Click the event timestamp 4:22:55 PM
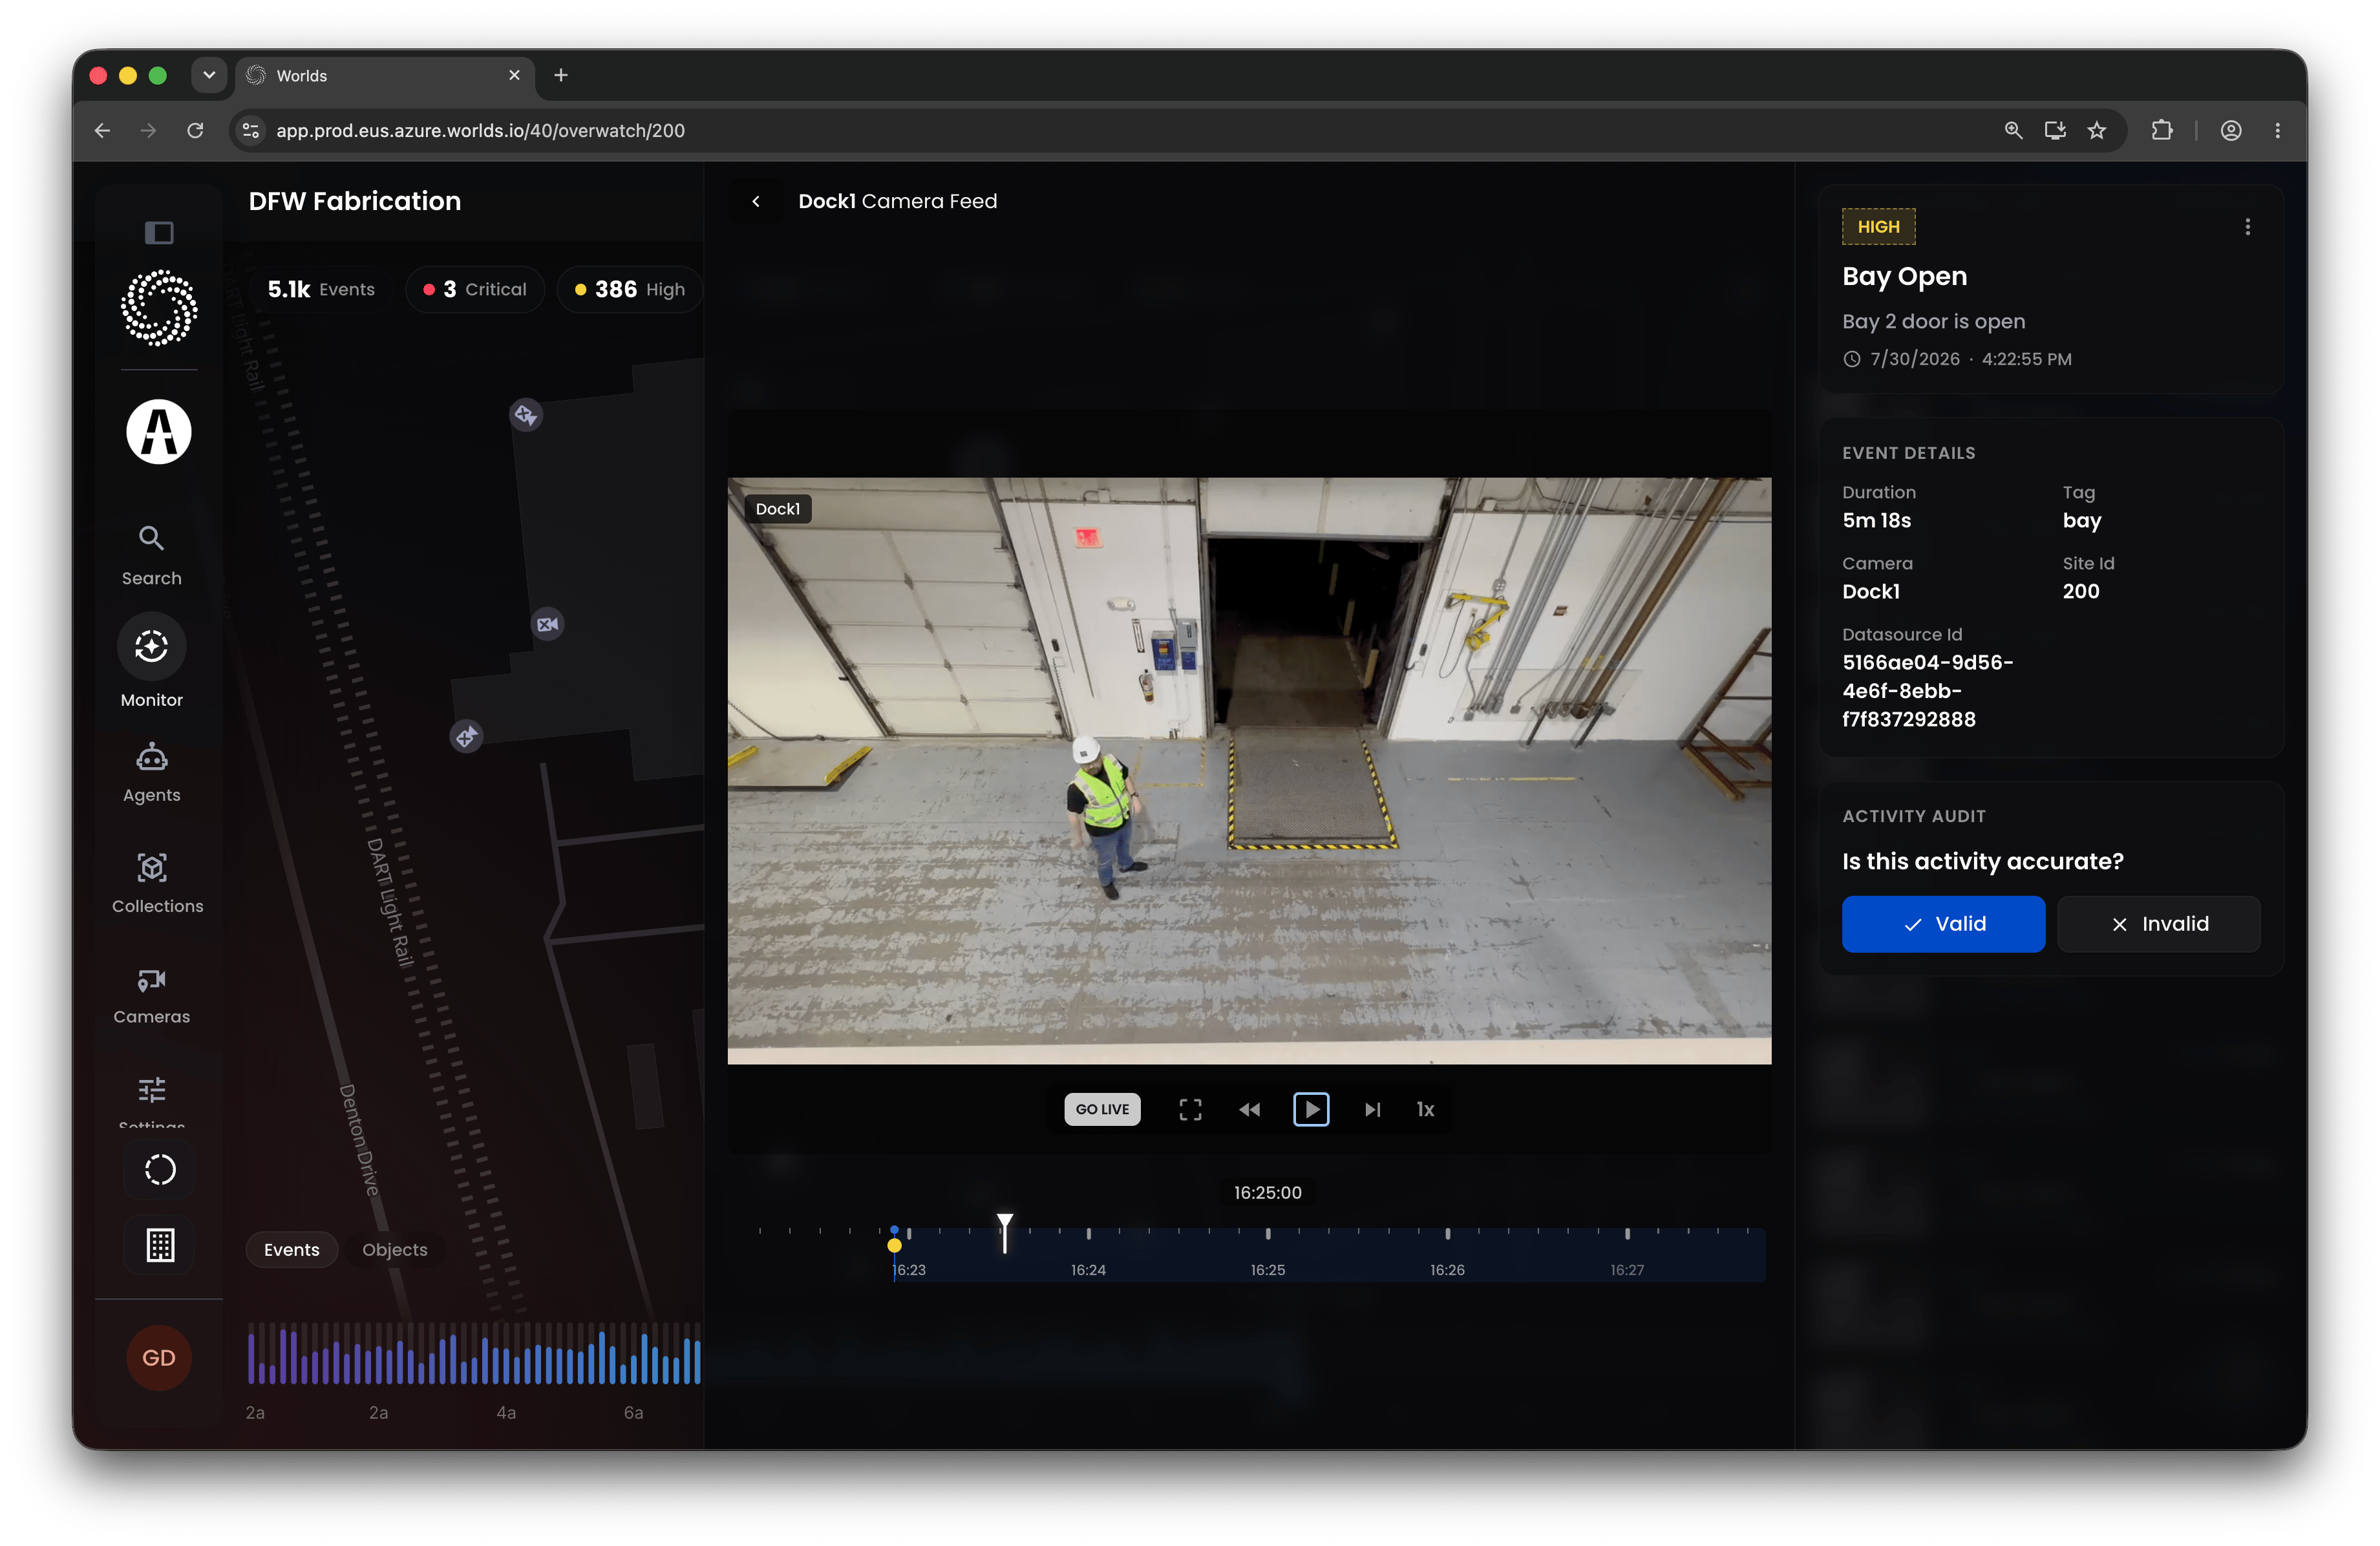 (2026, 359)
